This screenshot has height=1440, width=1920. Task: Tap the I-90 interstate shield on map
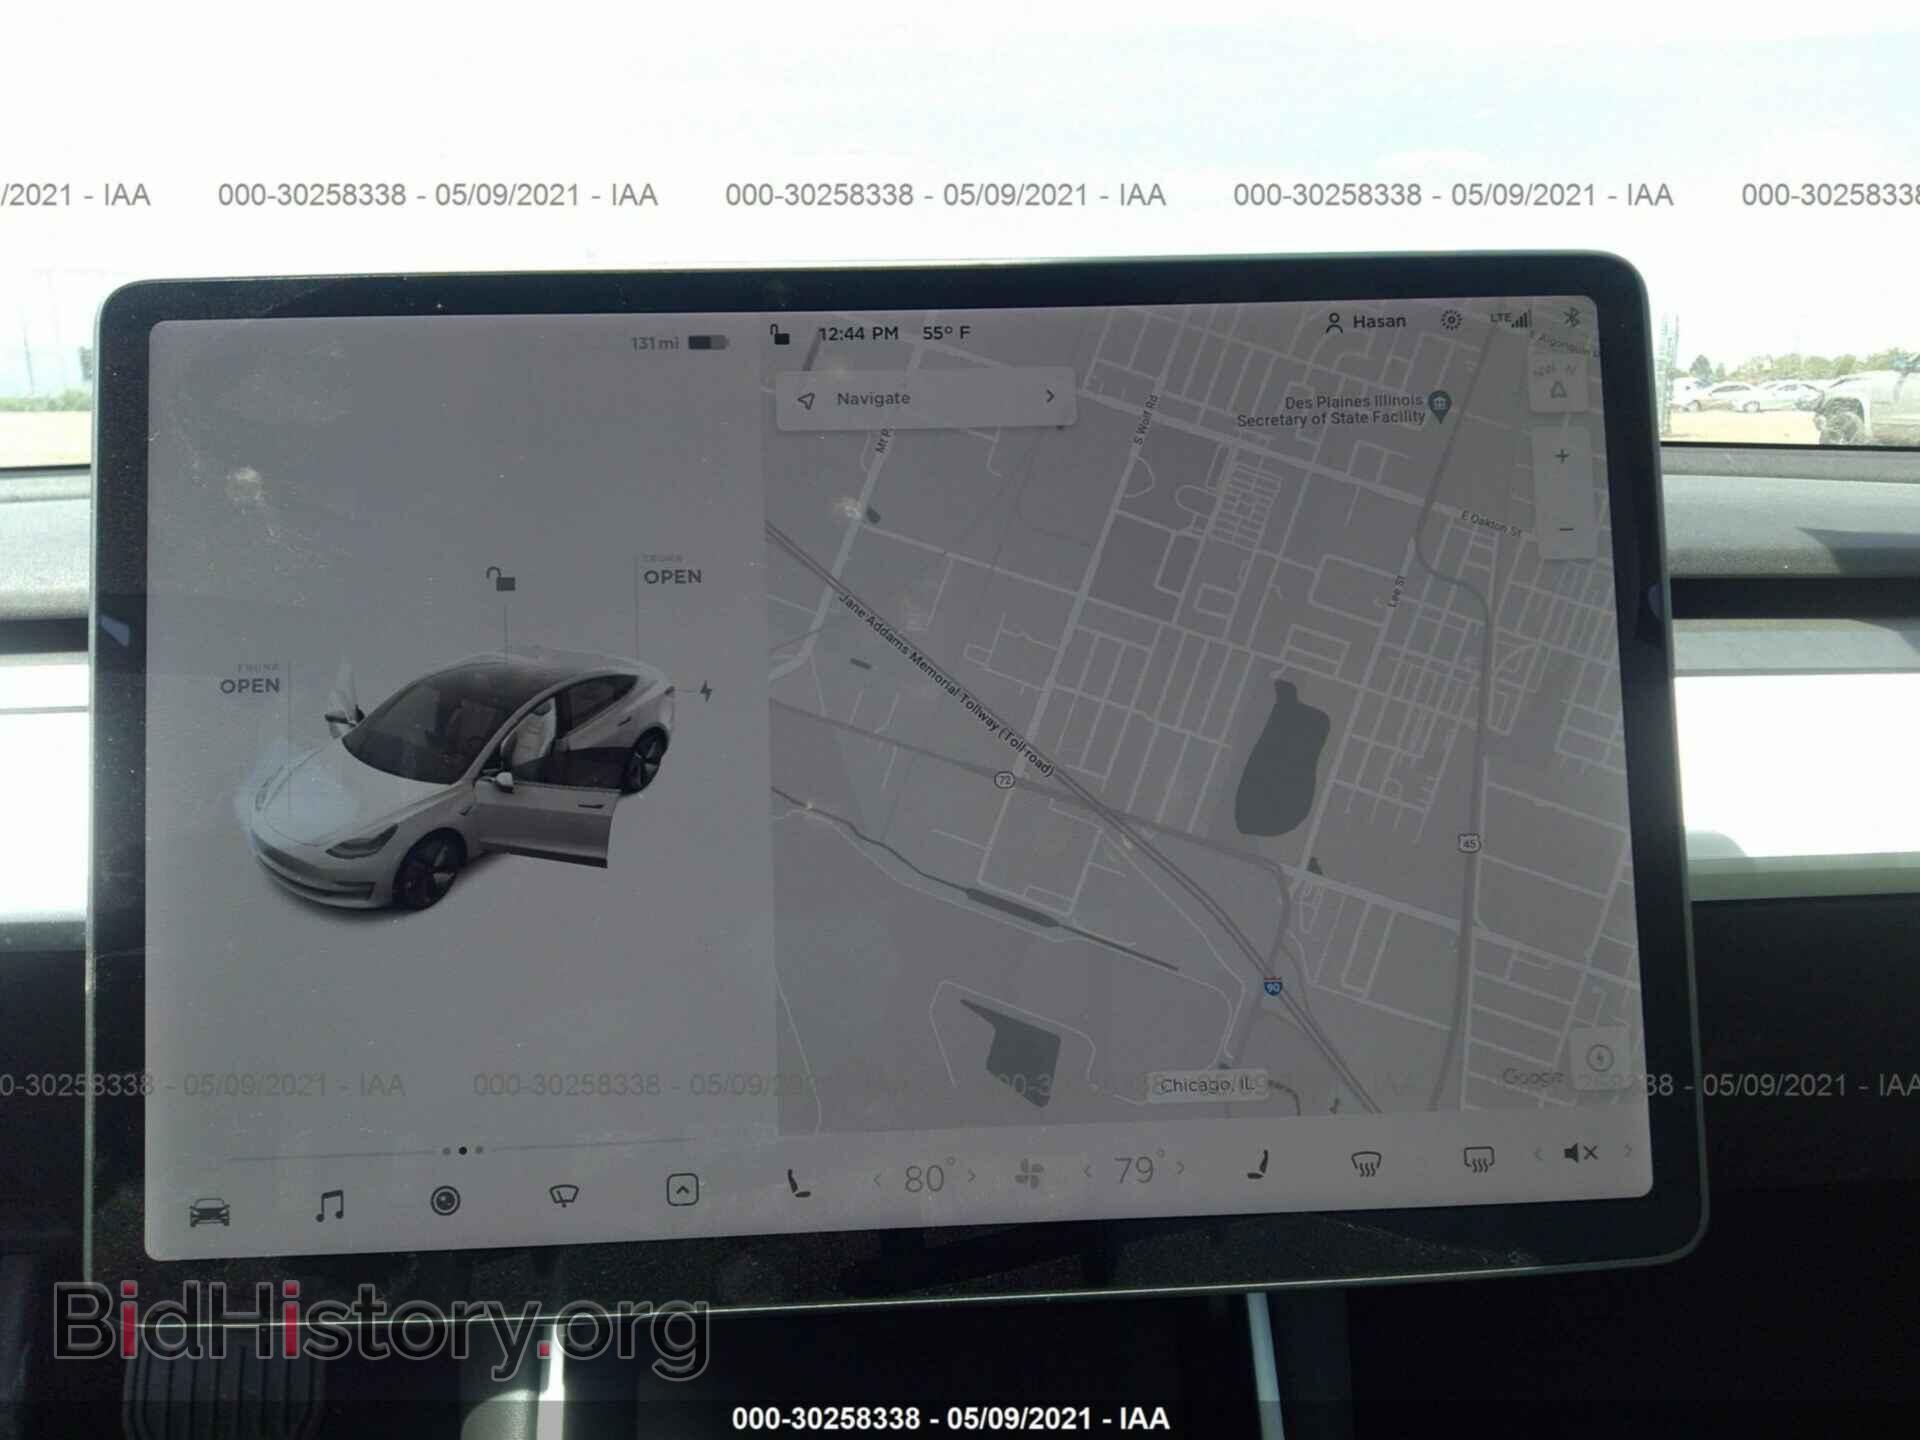click(x=1273, y=986)
